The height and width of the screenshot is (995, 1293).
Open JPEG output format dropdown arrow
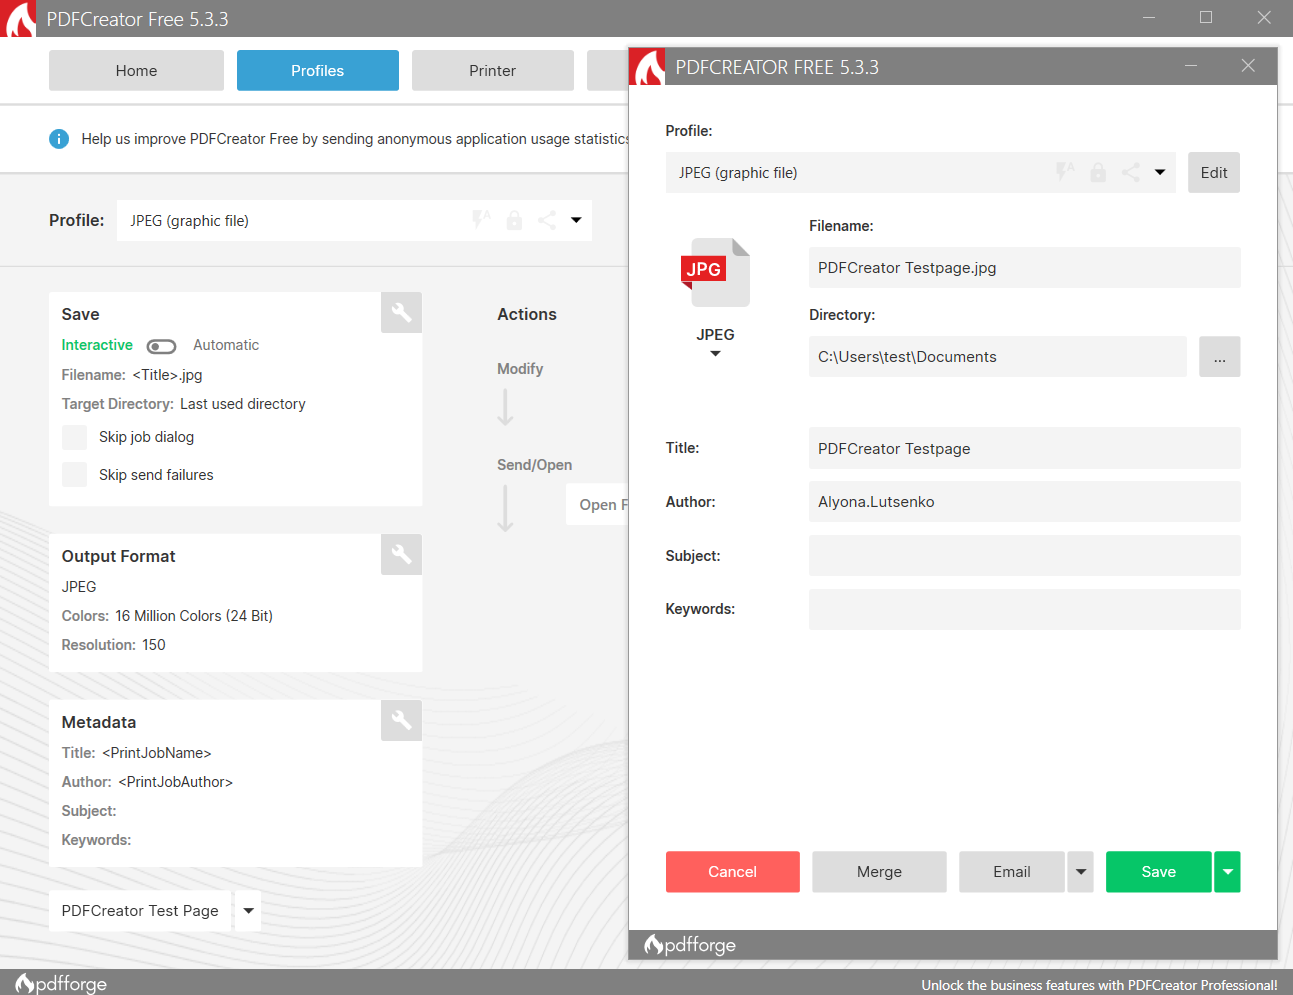[715, 354]
